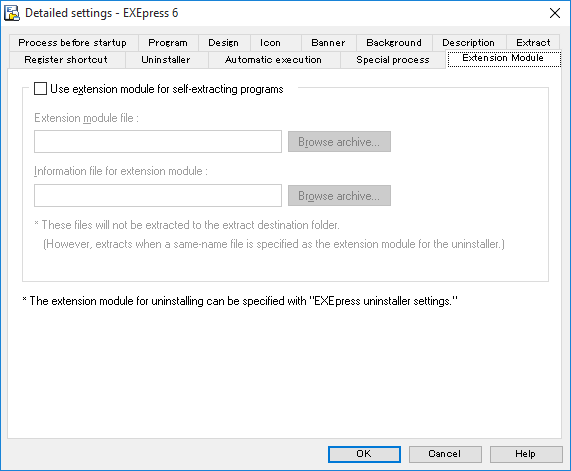Switch to the Program tab
This screenshot has width=571, height=471.
168,43
